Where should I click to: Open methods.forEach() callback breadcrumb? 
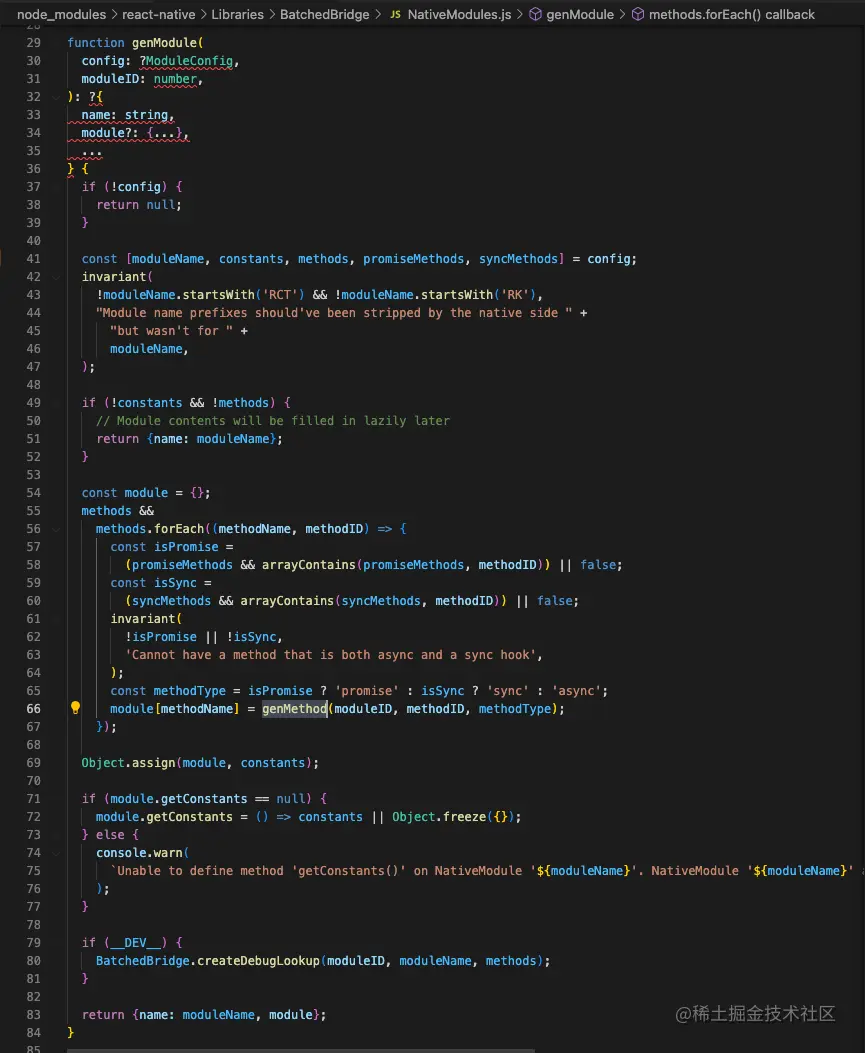[x=731, y=14]
